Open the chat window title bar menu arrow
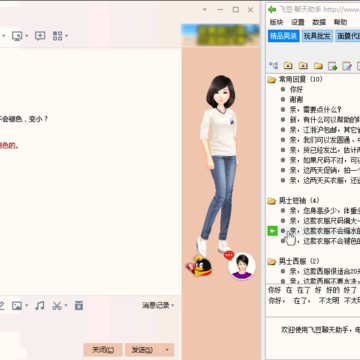Screen dimensions: 360x360 click(205, 10)
